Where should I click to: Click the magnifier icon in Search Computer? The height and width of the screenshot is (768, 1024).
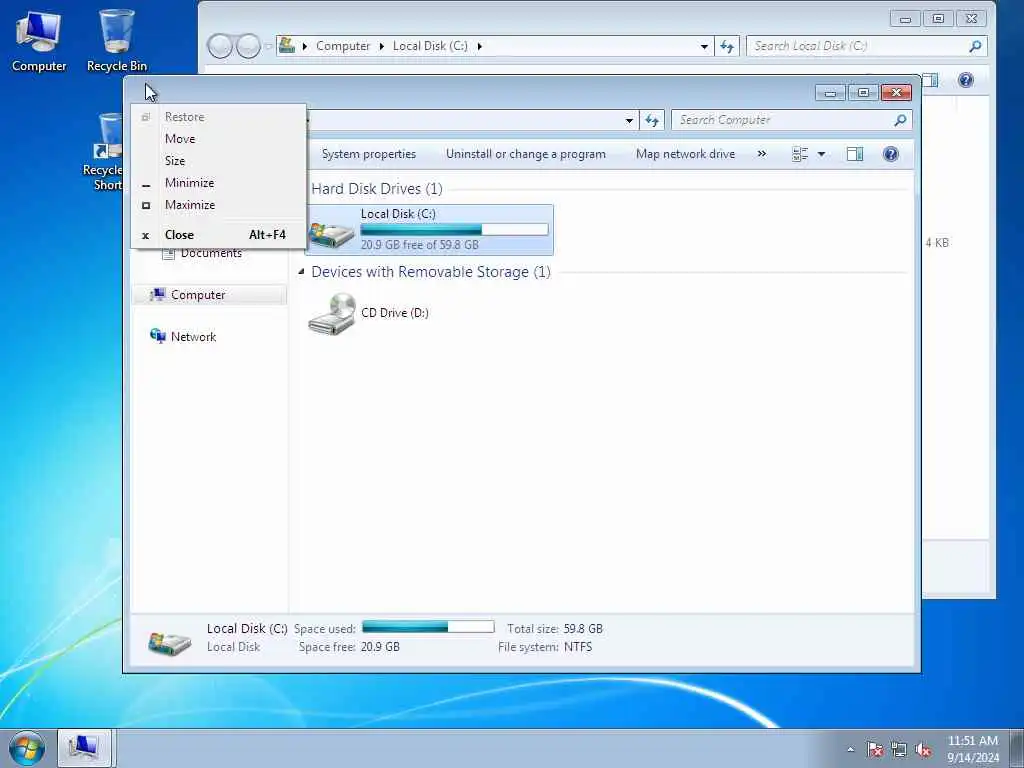tap(900, 120)
